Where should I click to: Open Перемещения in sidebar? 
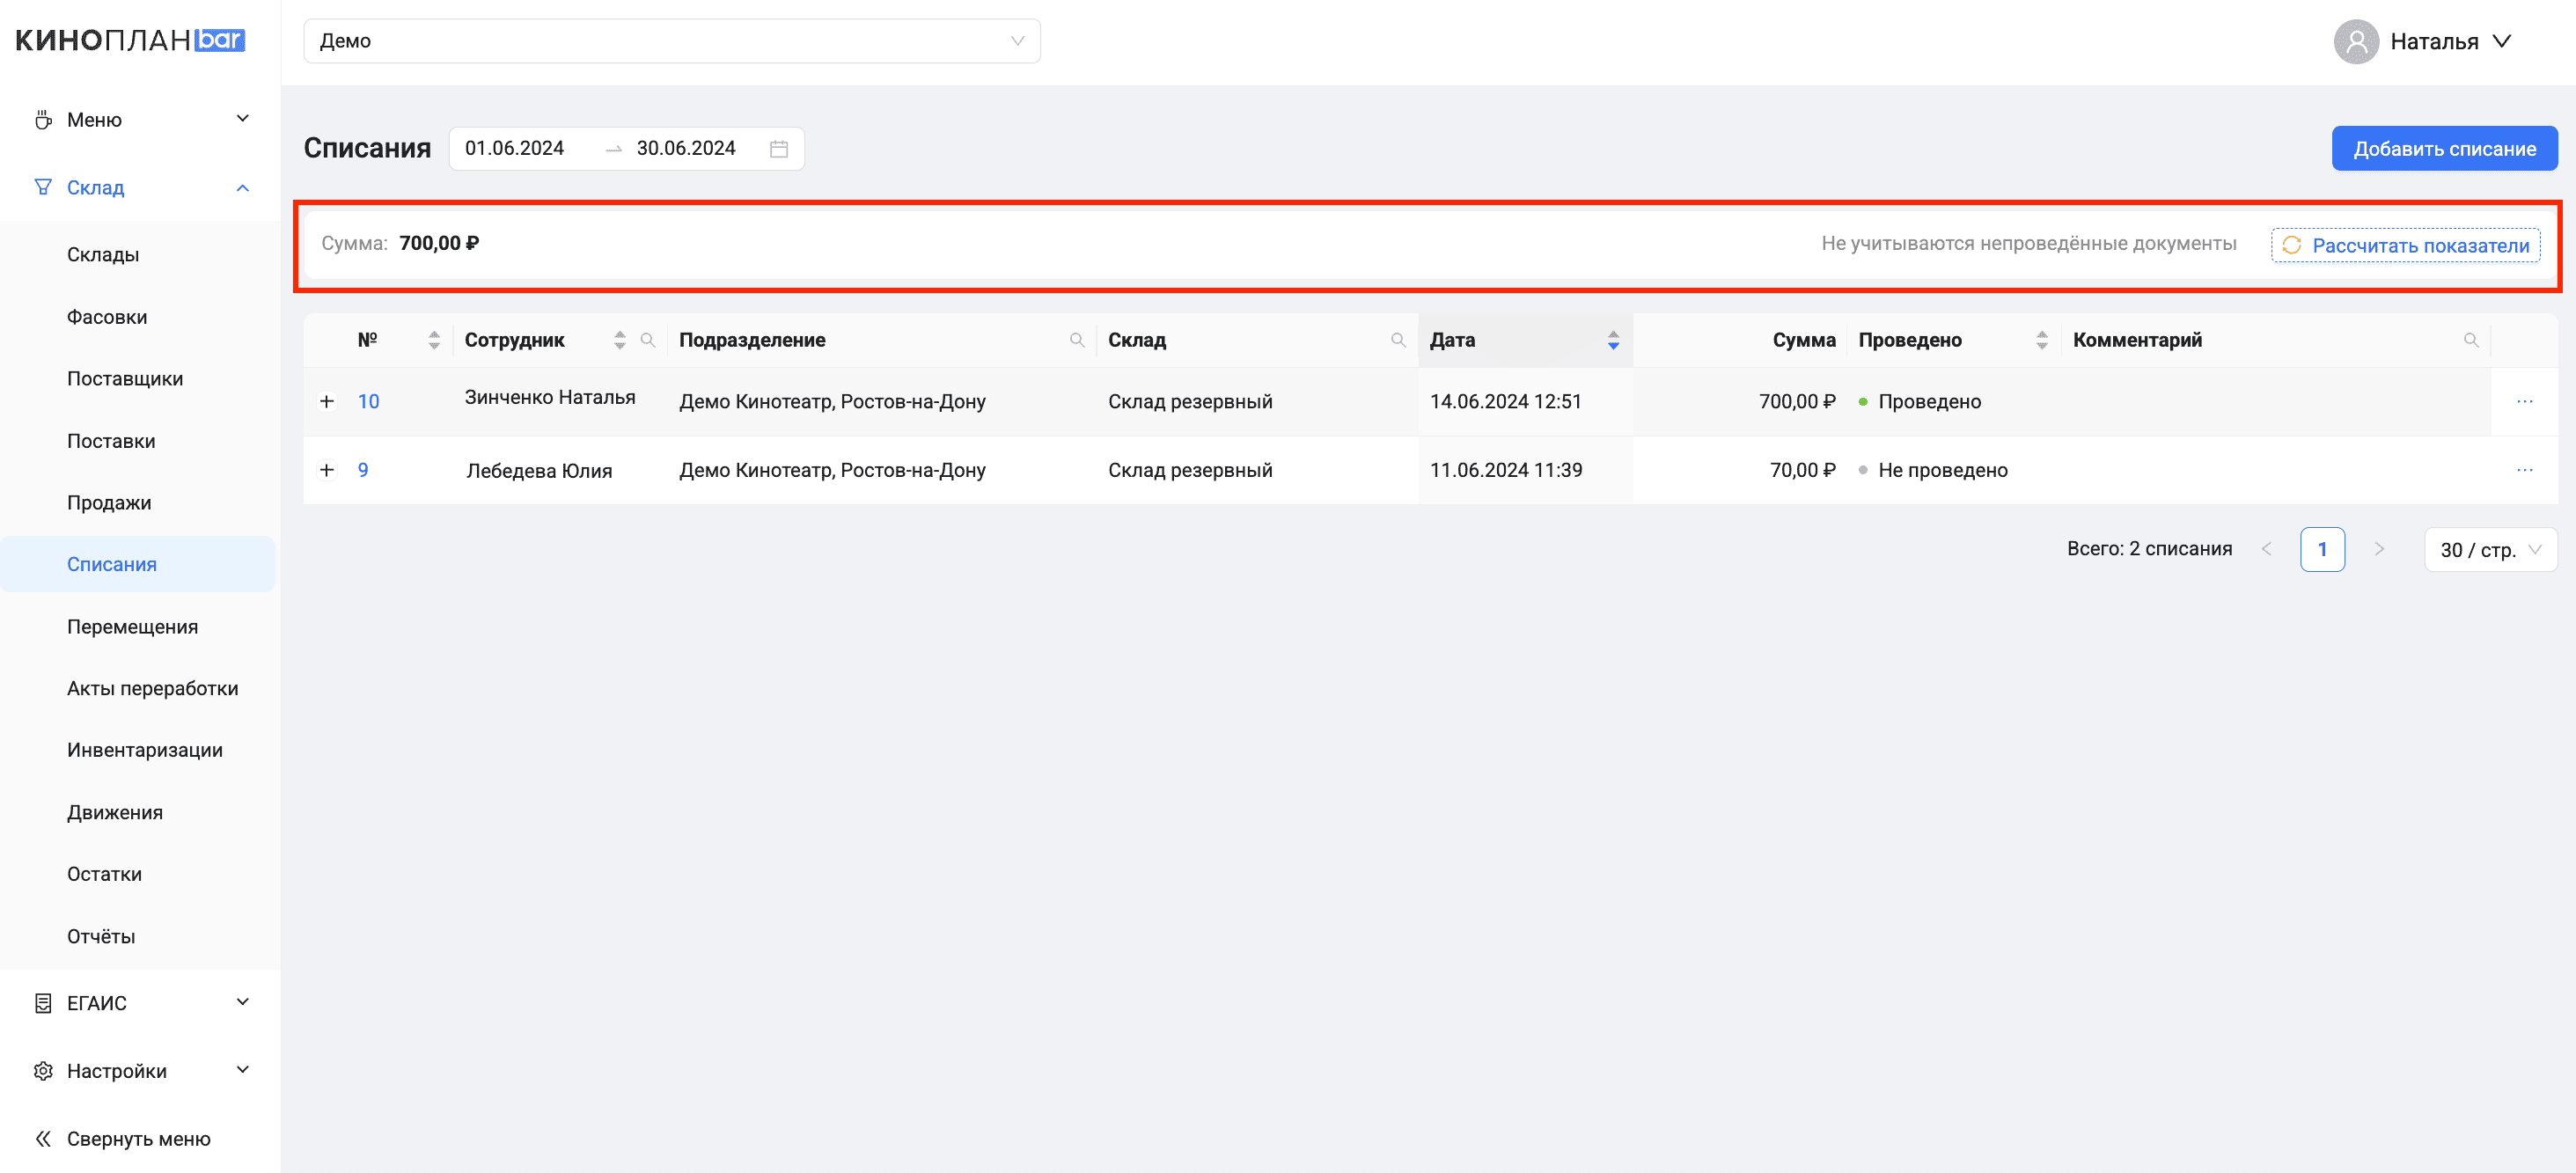tap(132, 626)
